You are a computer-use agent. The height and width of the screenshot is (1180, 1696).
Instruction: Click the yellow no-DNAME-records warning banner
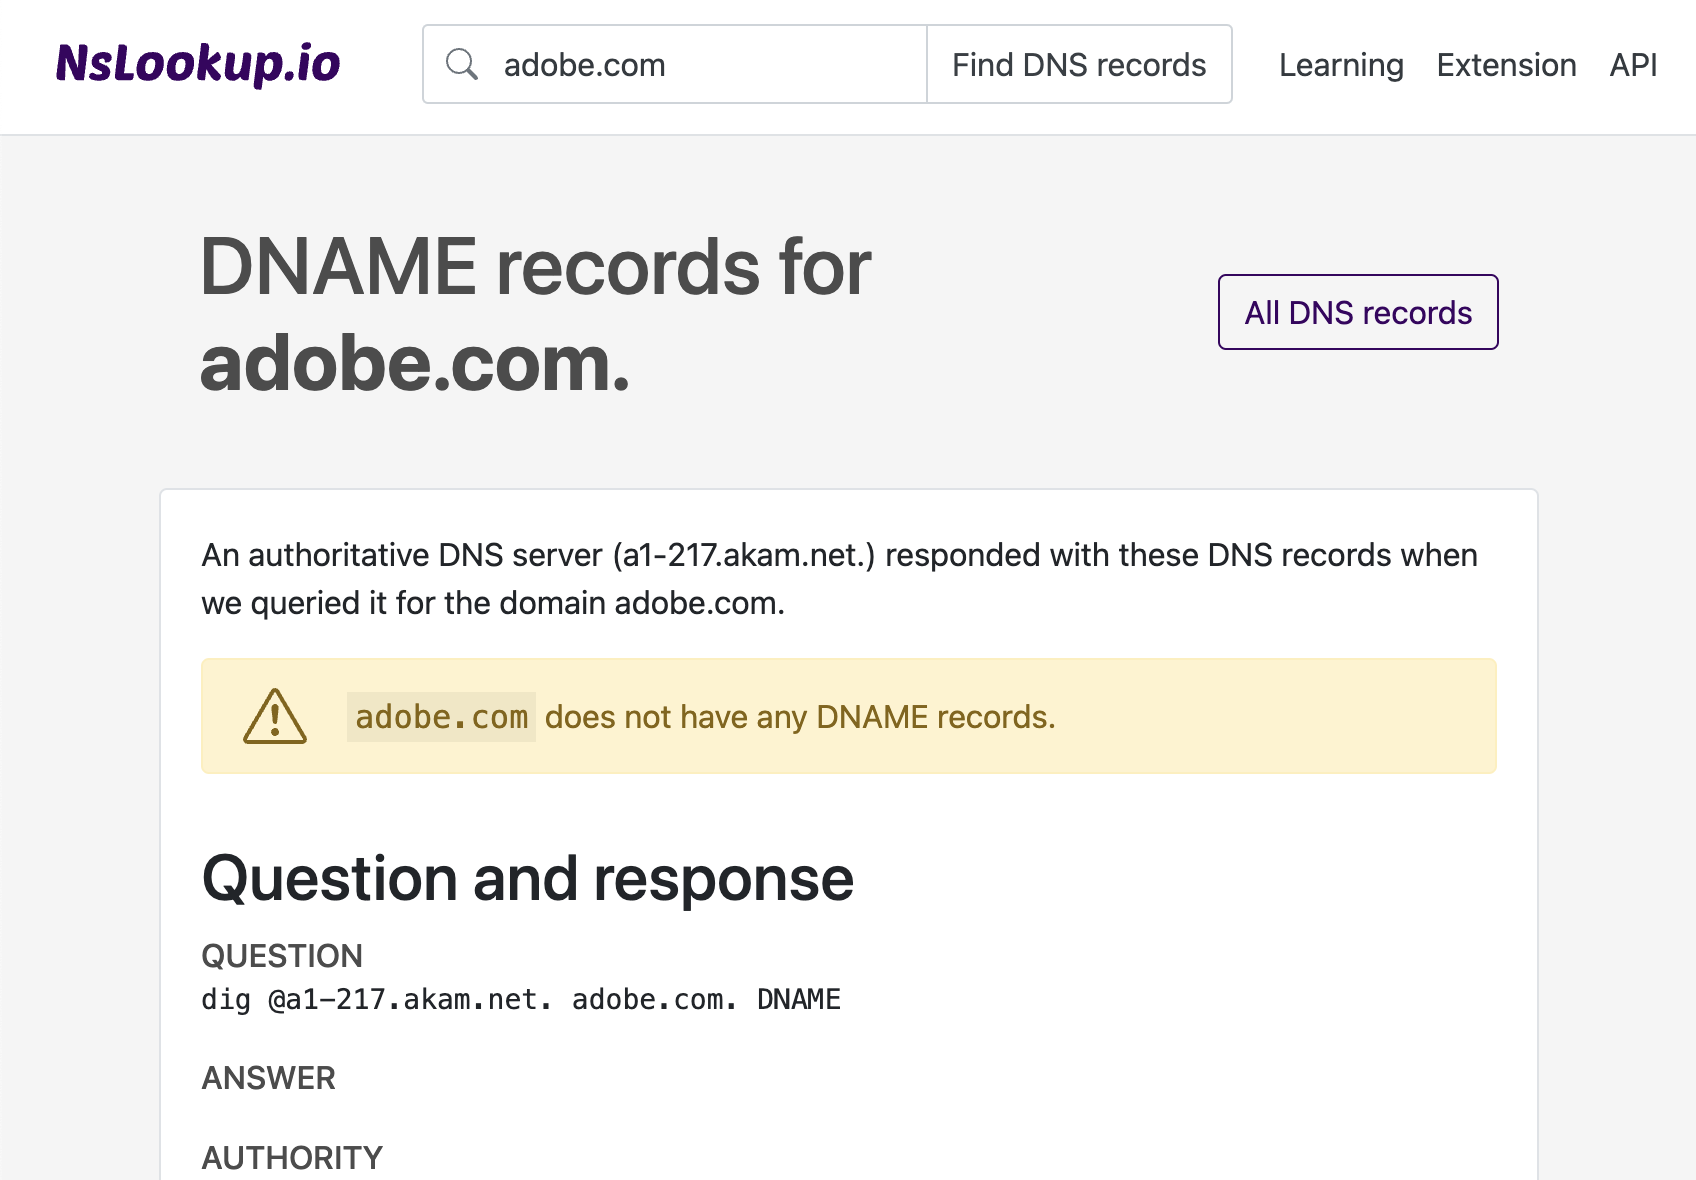(x=848, y=716)
